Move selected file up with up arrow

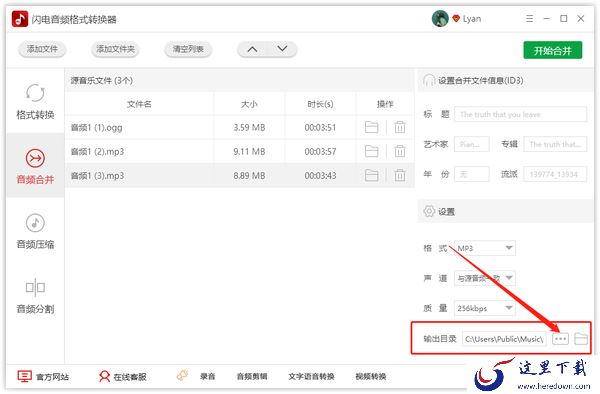(252, 49)
